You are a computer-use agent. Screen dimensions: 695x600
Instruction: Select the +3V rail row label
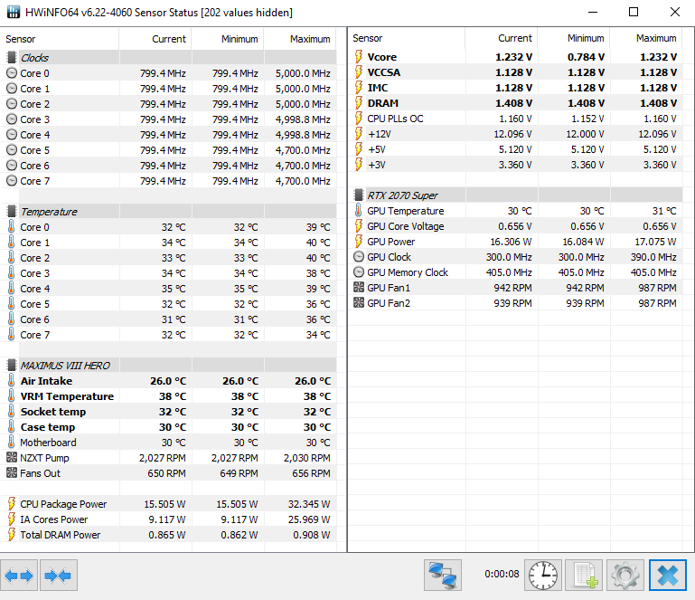[377, 164]
